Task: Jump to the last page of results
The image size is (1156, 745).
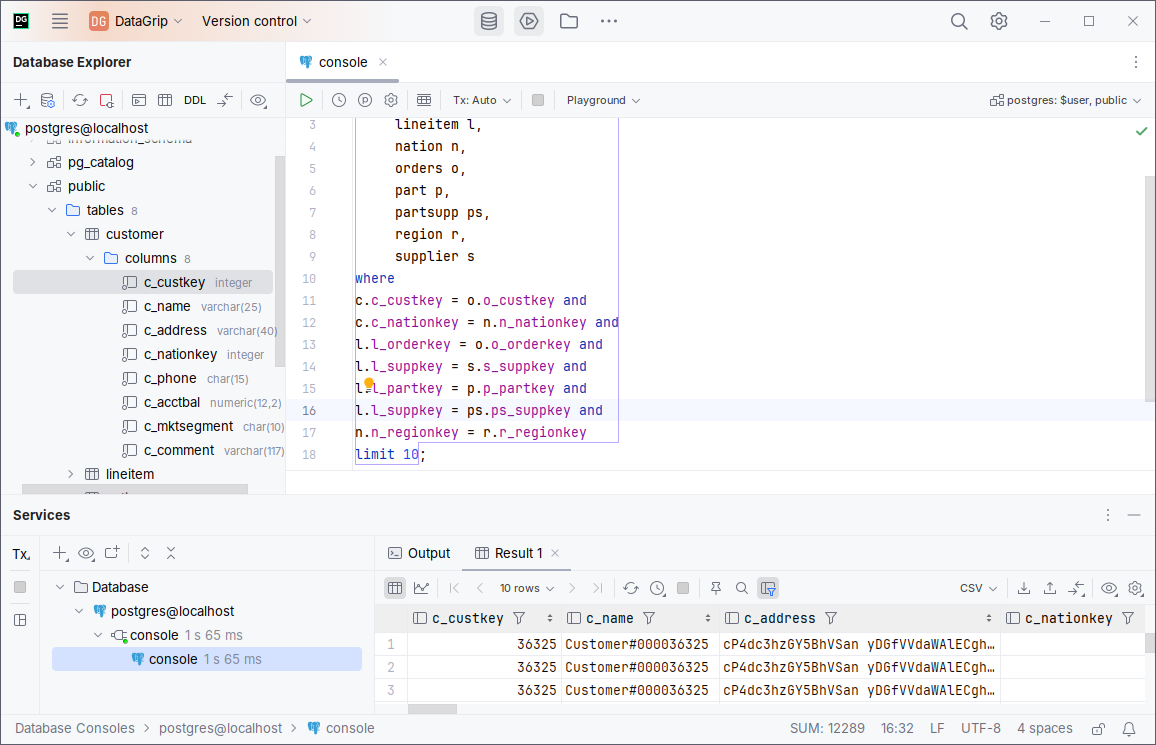Action: pos(598,588)
